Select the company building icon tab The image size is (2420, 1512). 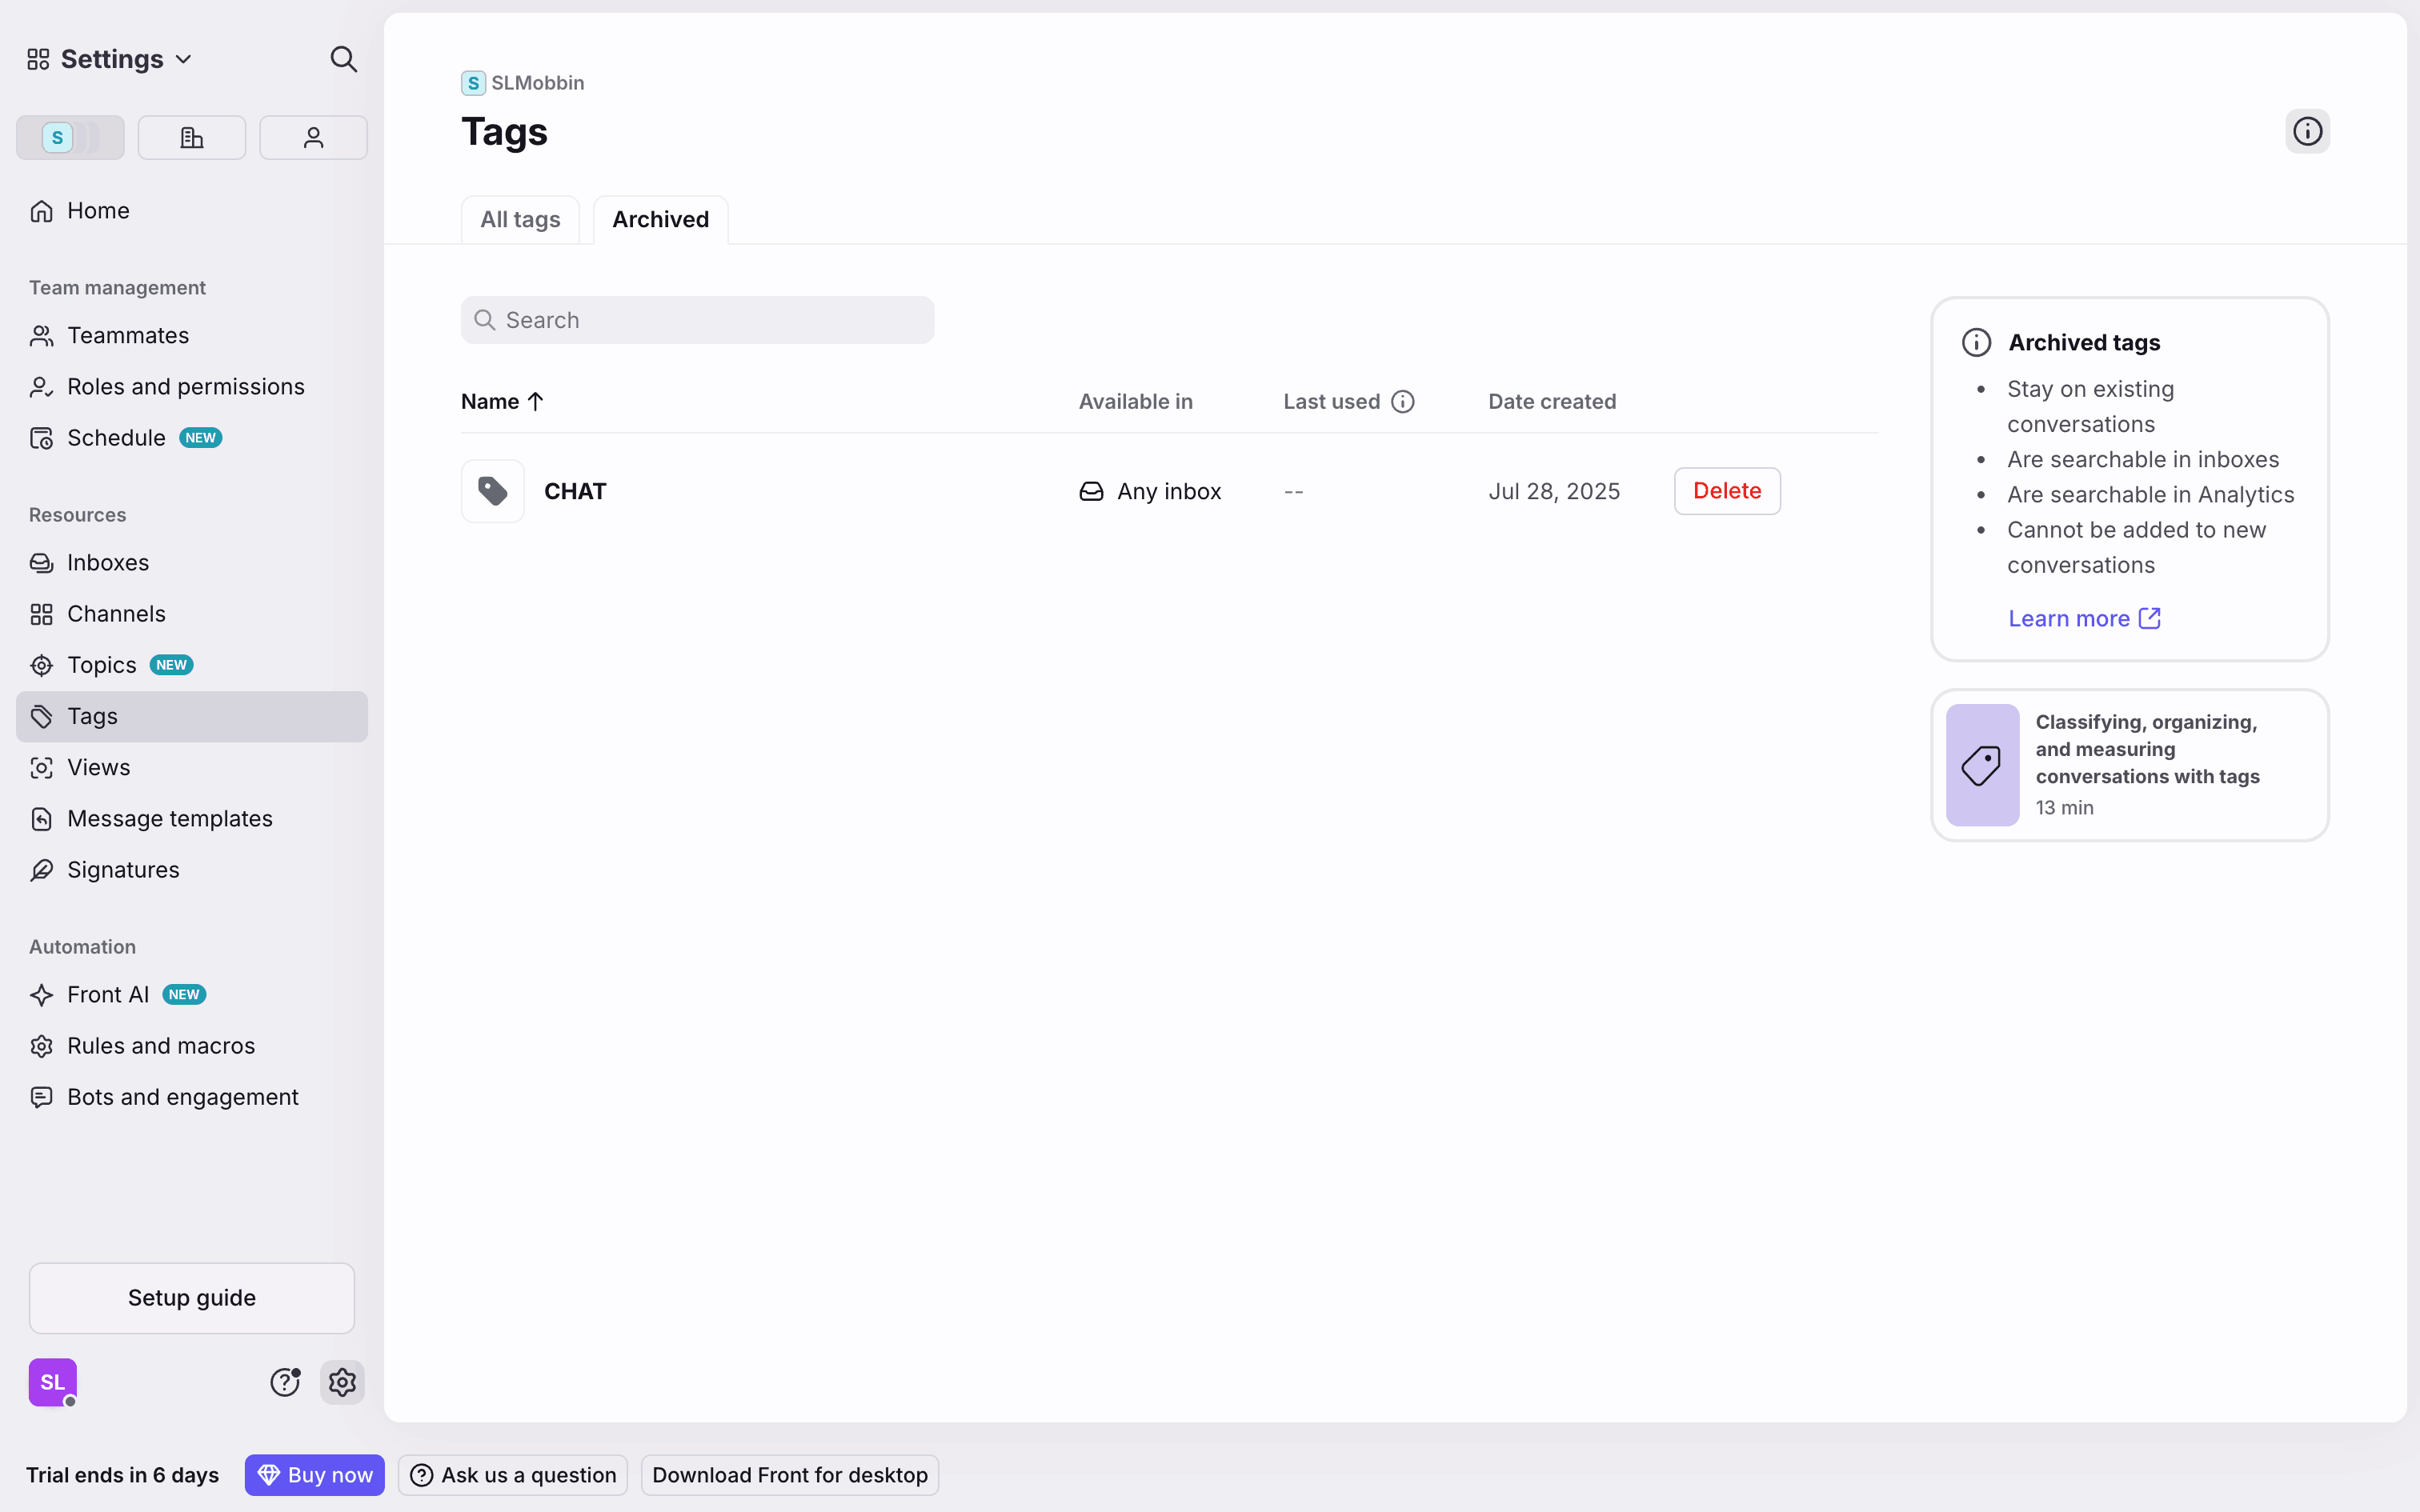click(x=191, y=138)
